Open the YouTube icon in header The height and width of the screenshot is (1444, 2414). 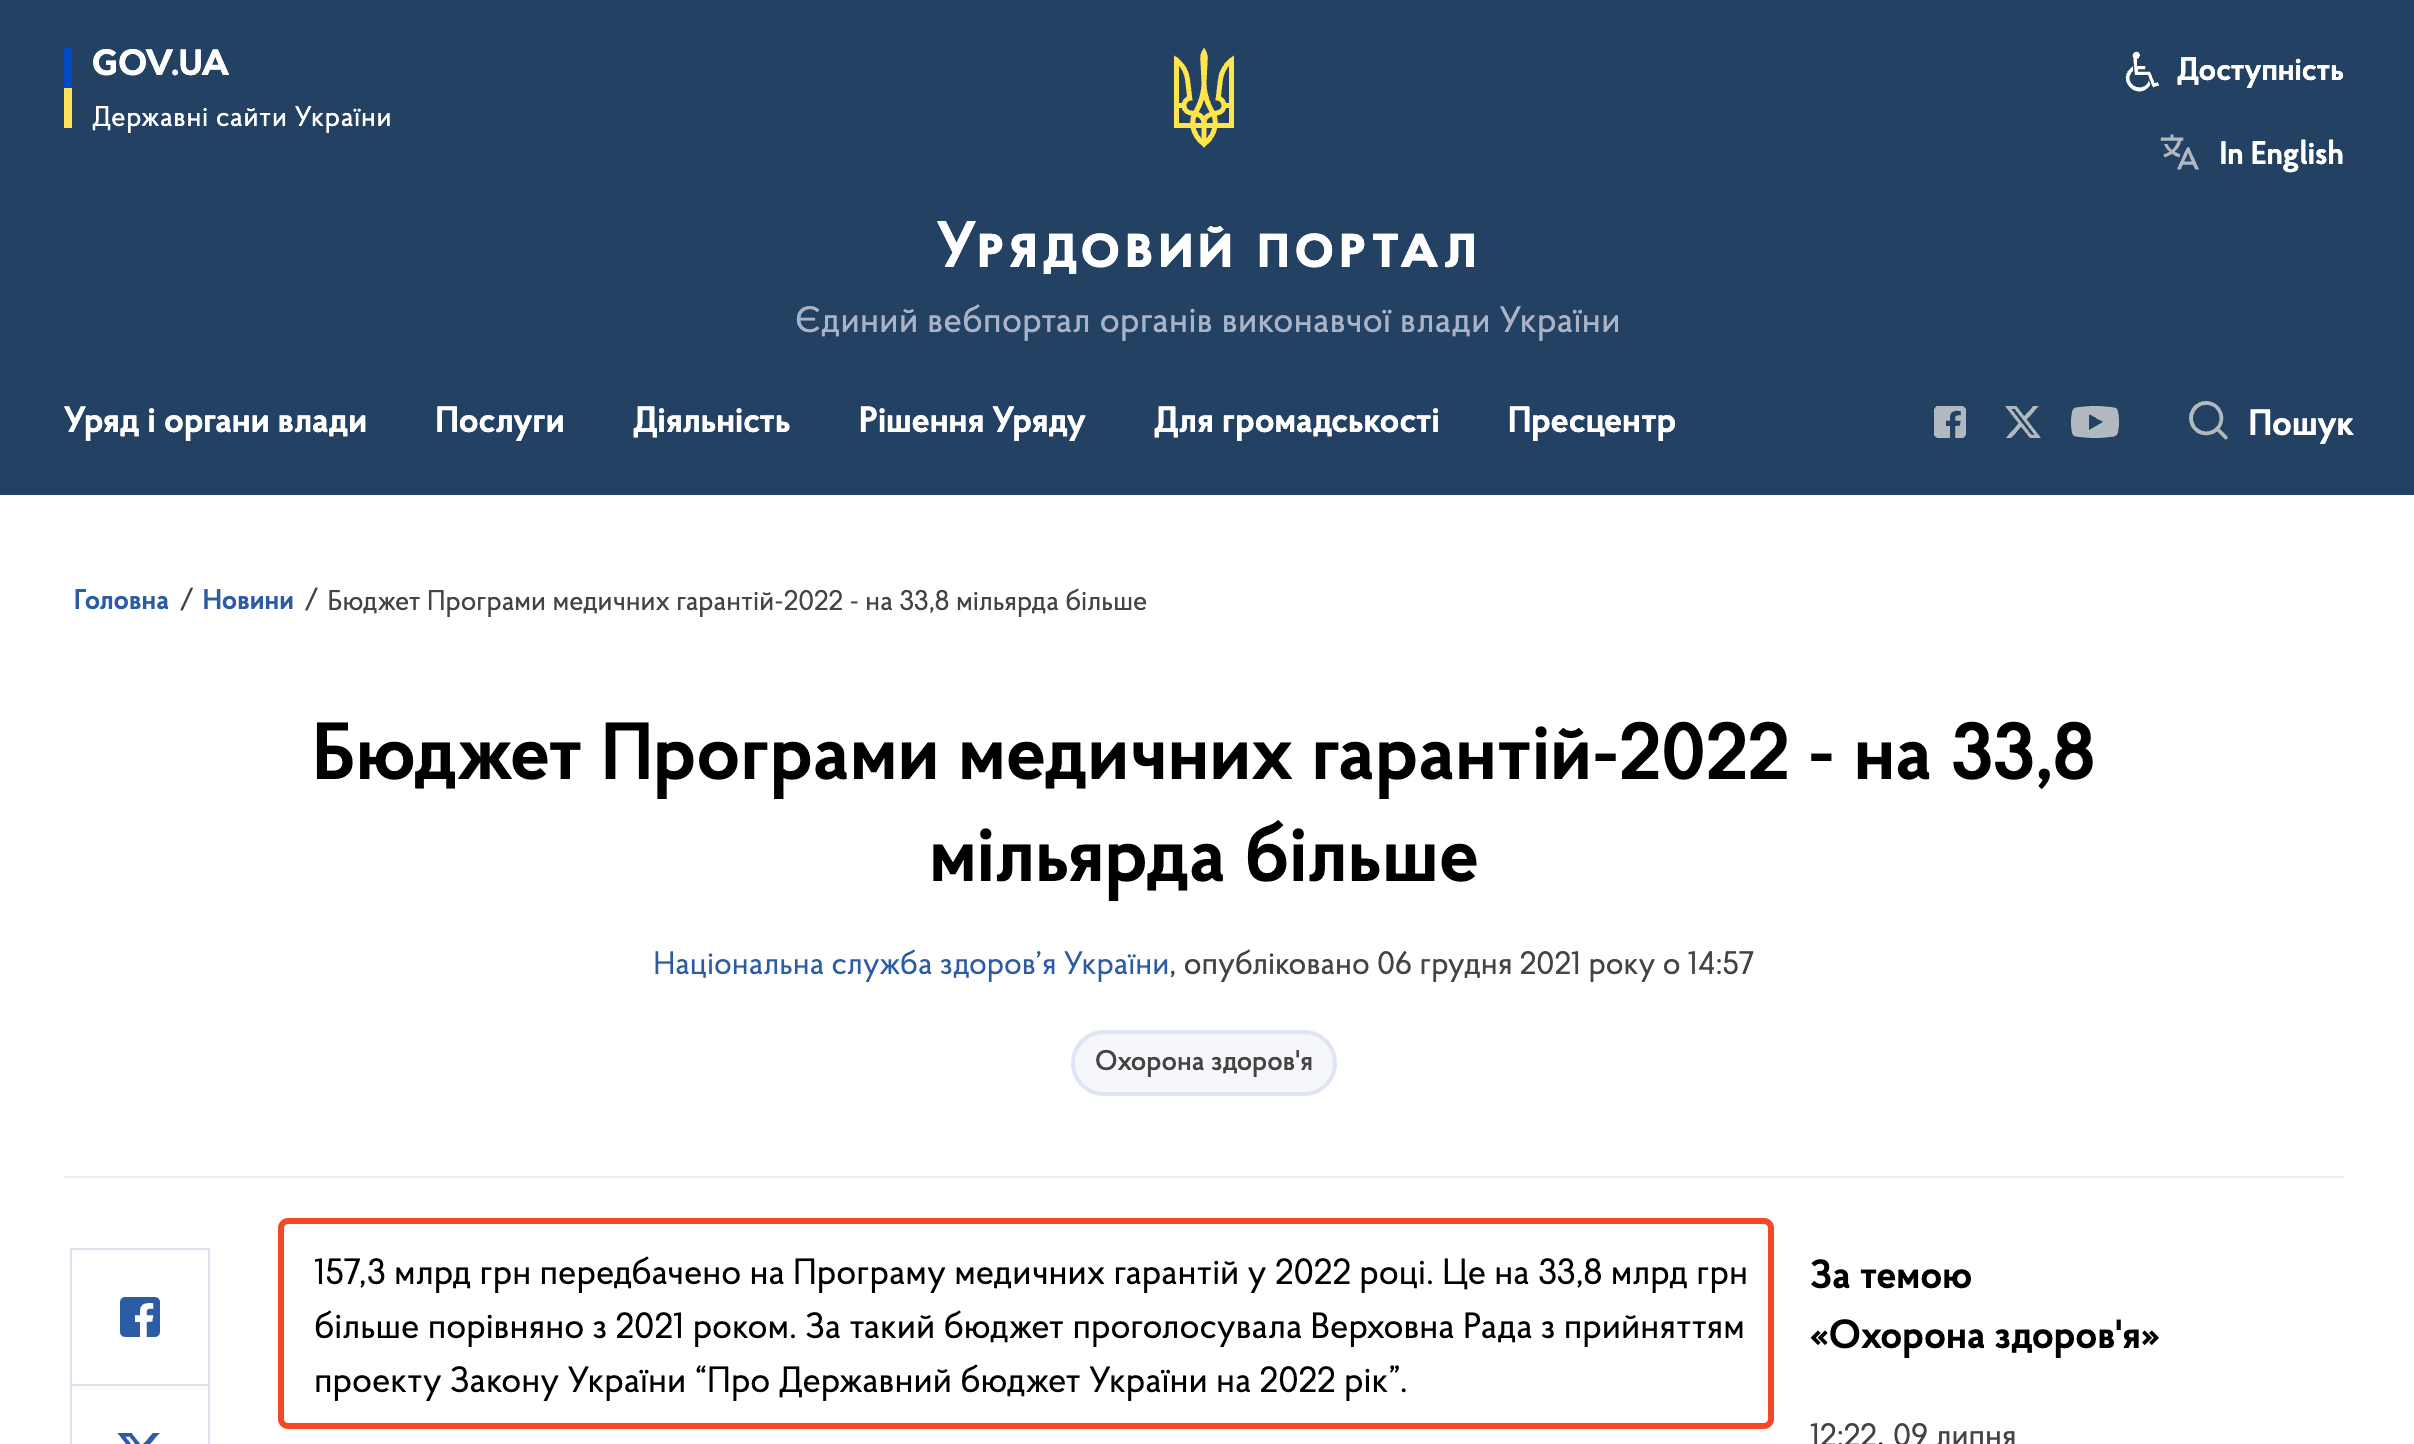click(2095, 422)
